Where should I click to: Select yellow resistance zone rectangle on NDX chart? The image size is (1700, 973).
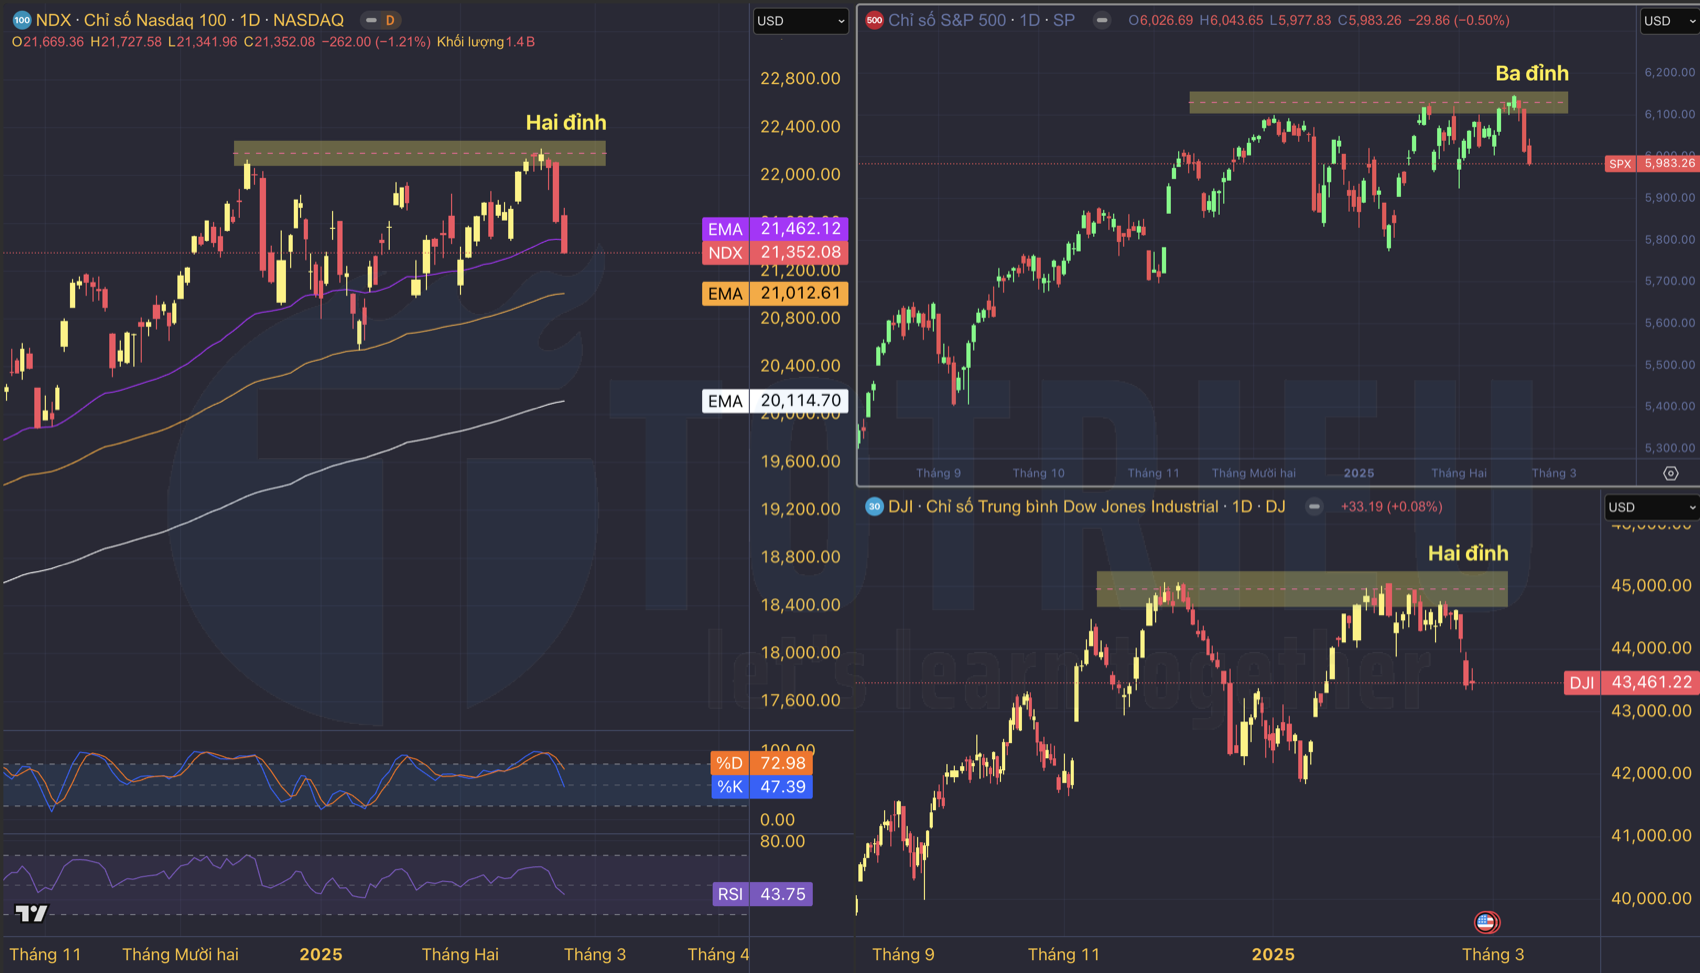420,153
